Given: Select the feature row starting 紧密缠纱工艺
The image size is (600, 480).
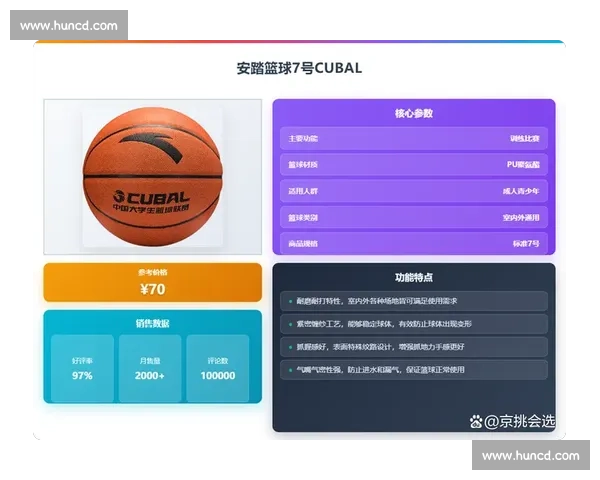Looking at the screenshot, I should 414,324.
